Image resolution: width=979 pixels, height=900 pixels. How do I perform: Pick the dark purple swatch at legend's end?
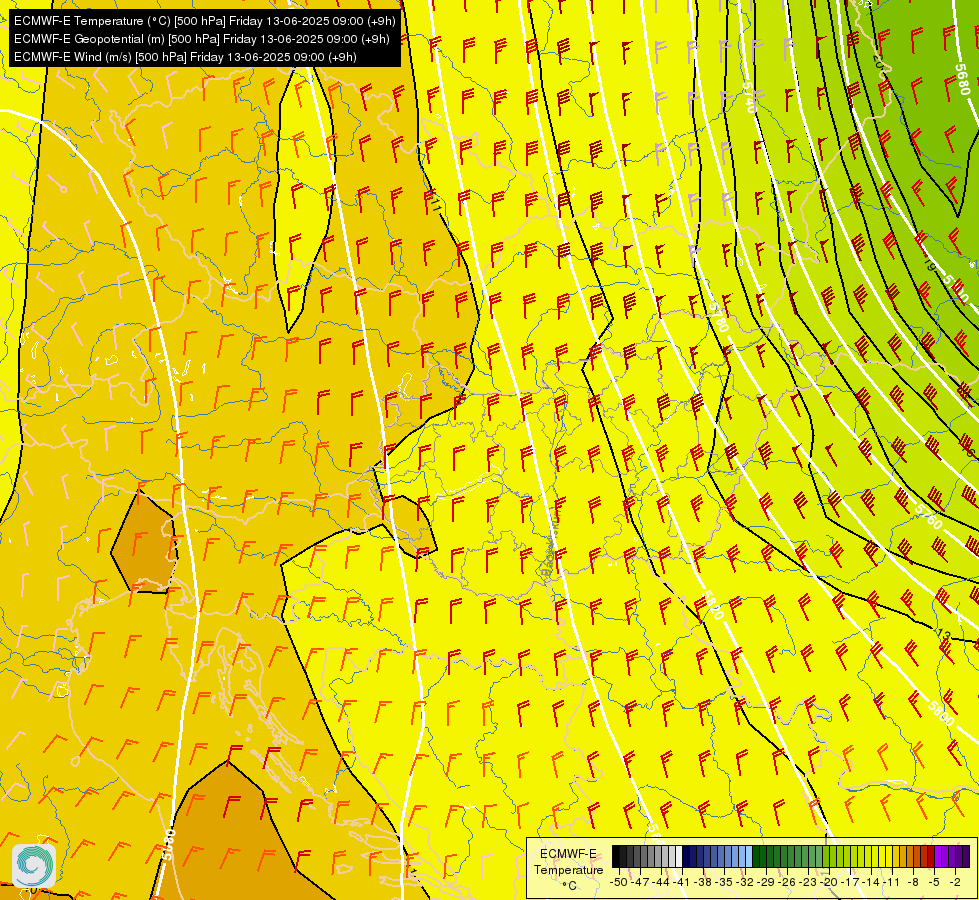[x=966, y=857]
